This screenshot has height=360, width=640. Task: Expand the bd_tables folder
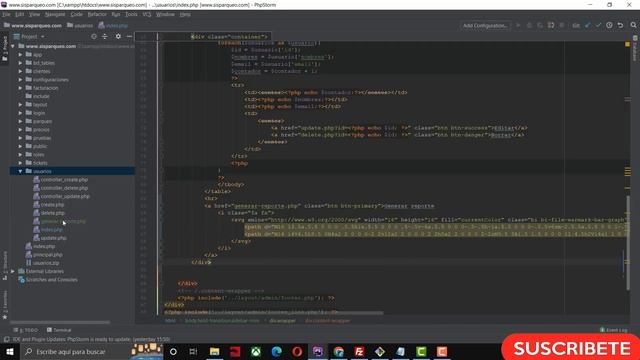pos(20,63)
